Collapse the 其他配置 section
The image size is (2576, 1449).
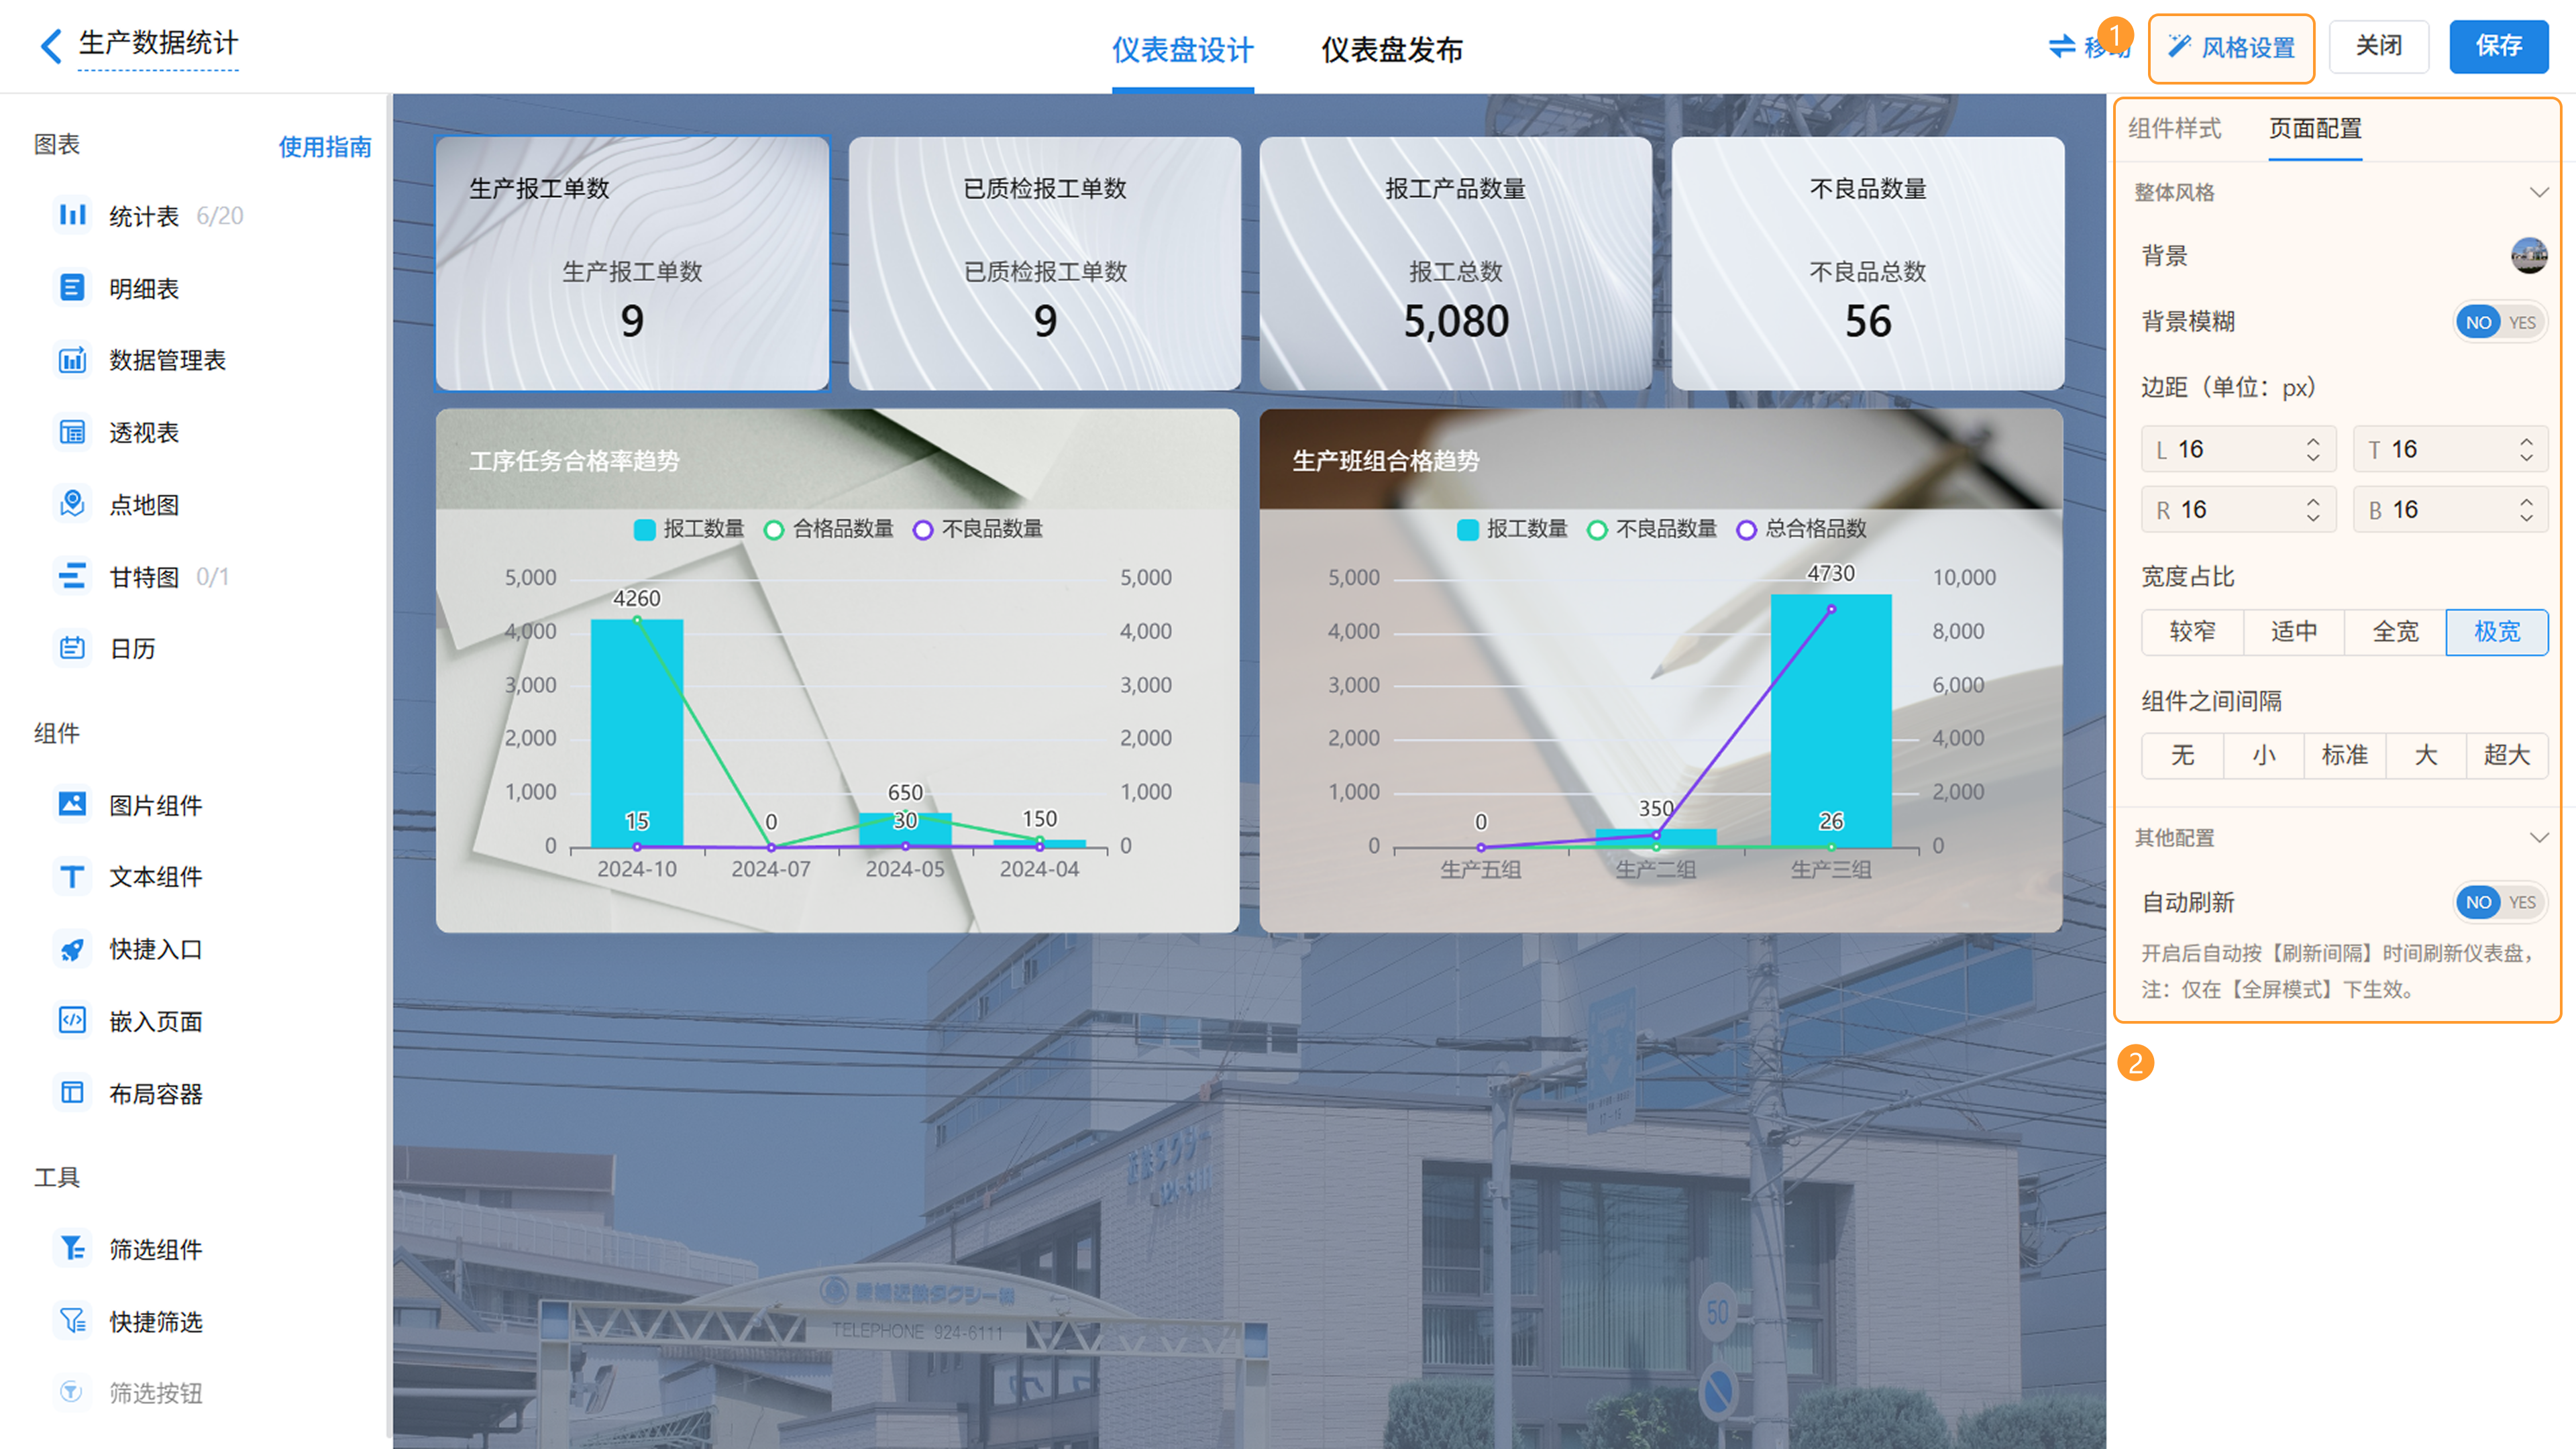click(x=2538, y=837)
